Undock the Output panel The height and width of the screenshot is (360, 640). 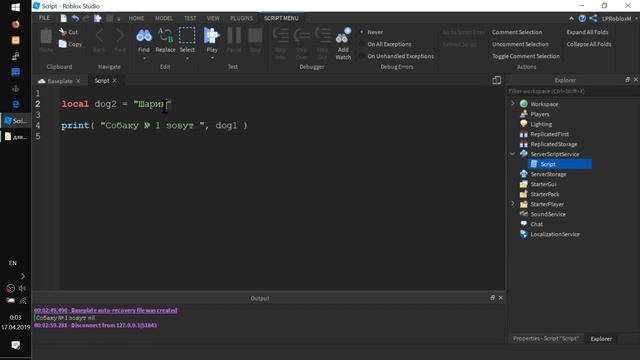tap(492, 298)
